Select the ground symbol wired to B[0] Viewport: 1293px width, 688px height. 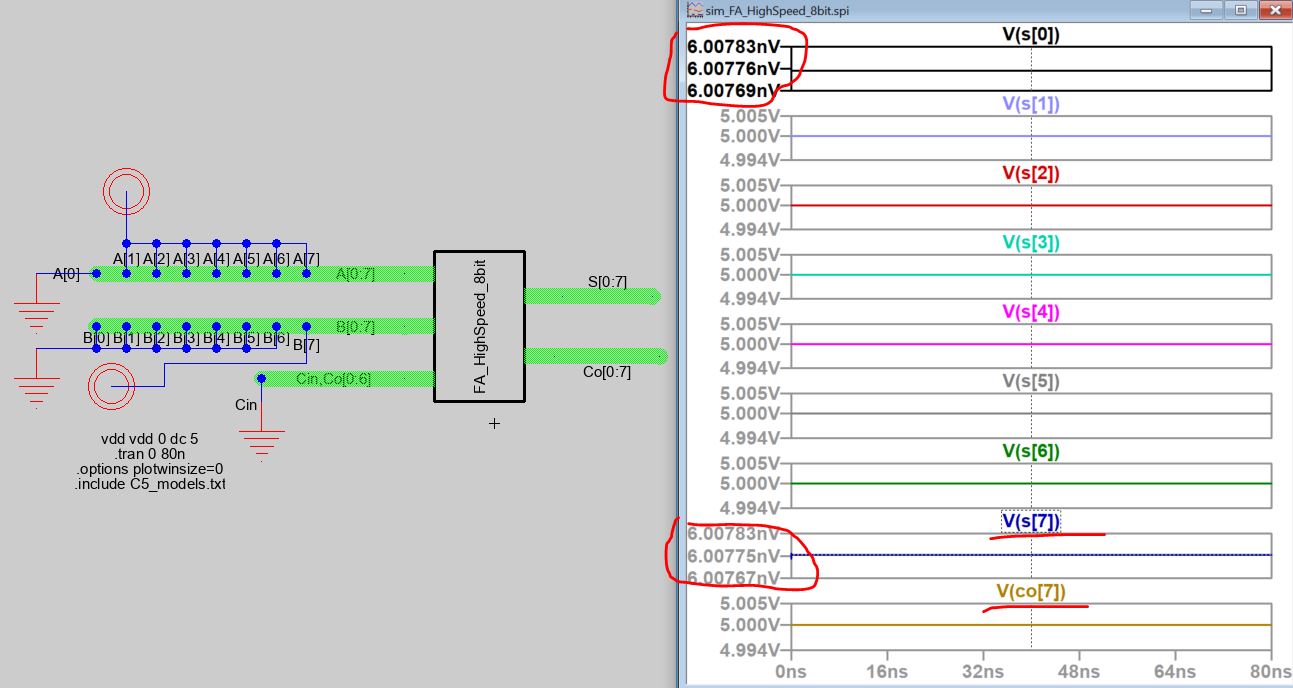pyautogui.click(x=36, y=393)
